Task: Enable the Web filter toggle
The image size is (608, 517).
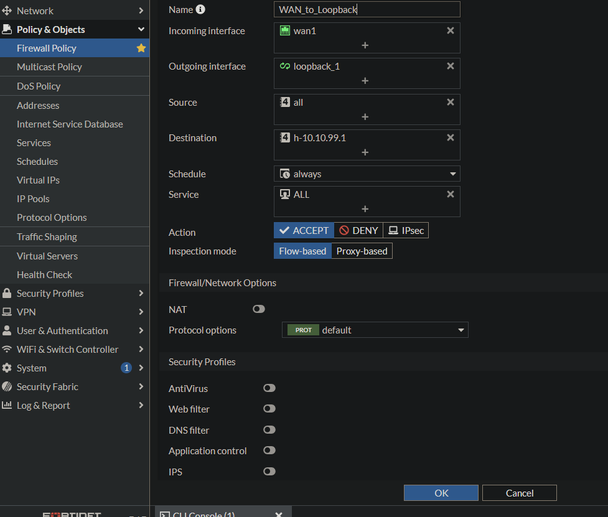Action: pos(269,409)
